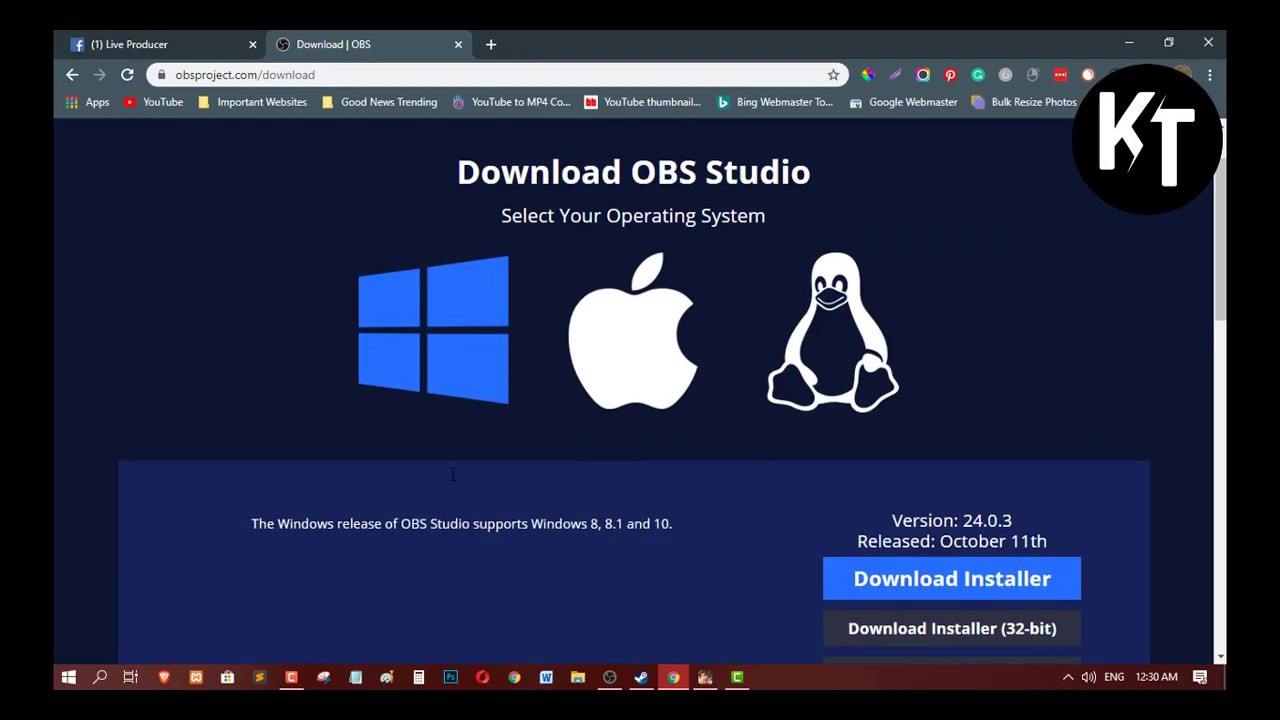Switch to the Live Producer tab
This screenshot has height=720, width=1280.
point(164,44)
